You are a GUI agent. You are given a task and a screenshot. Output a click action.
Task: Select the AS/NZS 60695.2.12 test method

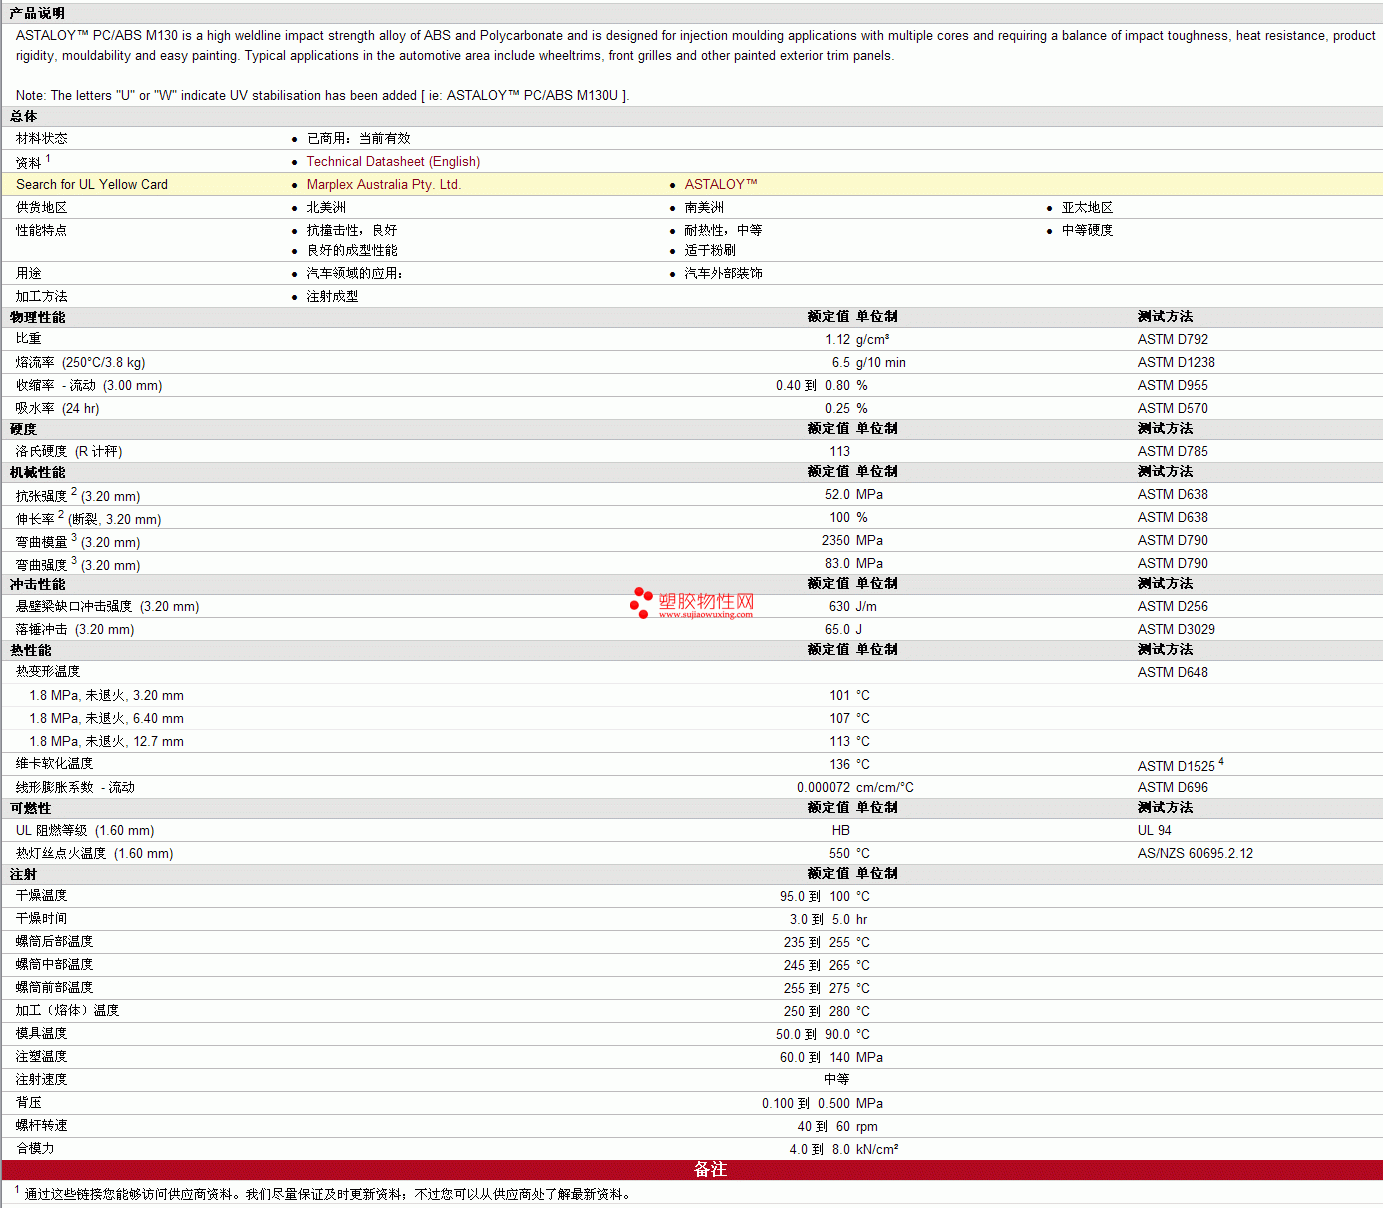tap(1195, 853)
